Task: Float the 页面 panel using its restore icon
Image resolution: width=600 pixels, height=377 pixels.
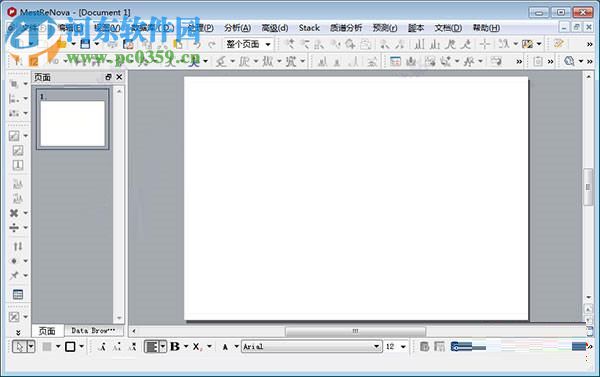Action: (x=108, y=77)
